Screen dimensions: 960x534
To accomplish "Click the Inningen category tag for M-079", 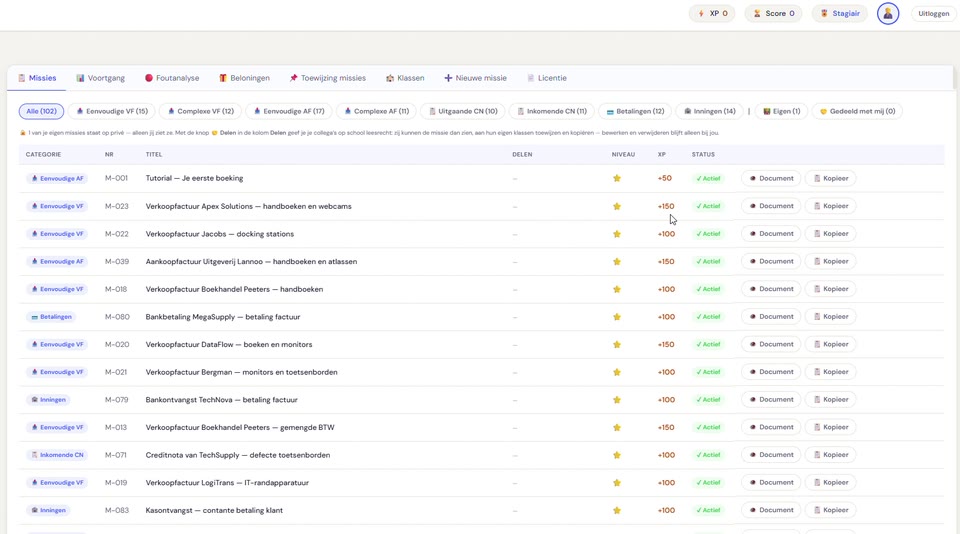I will 48,400.
